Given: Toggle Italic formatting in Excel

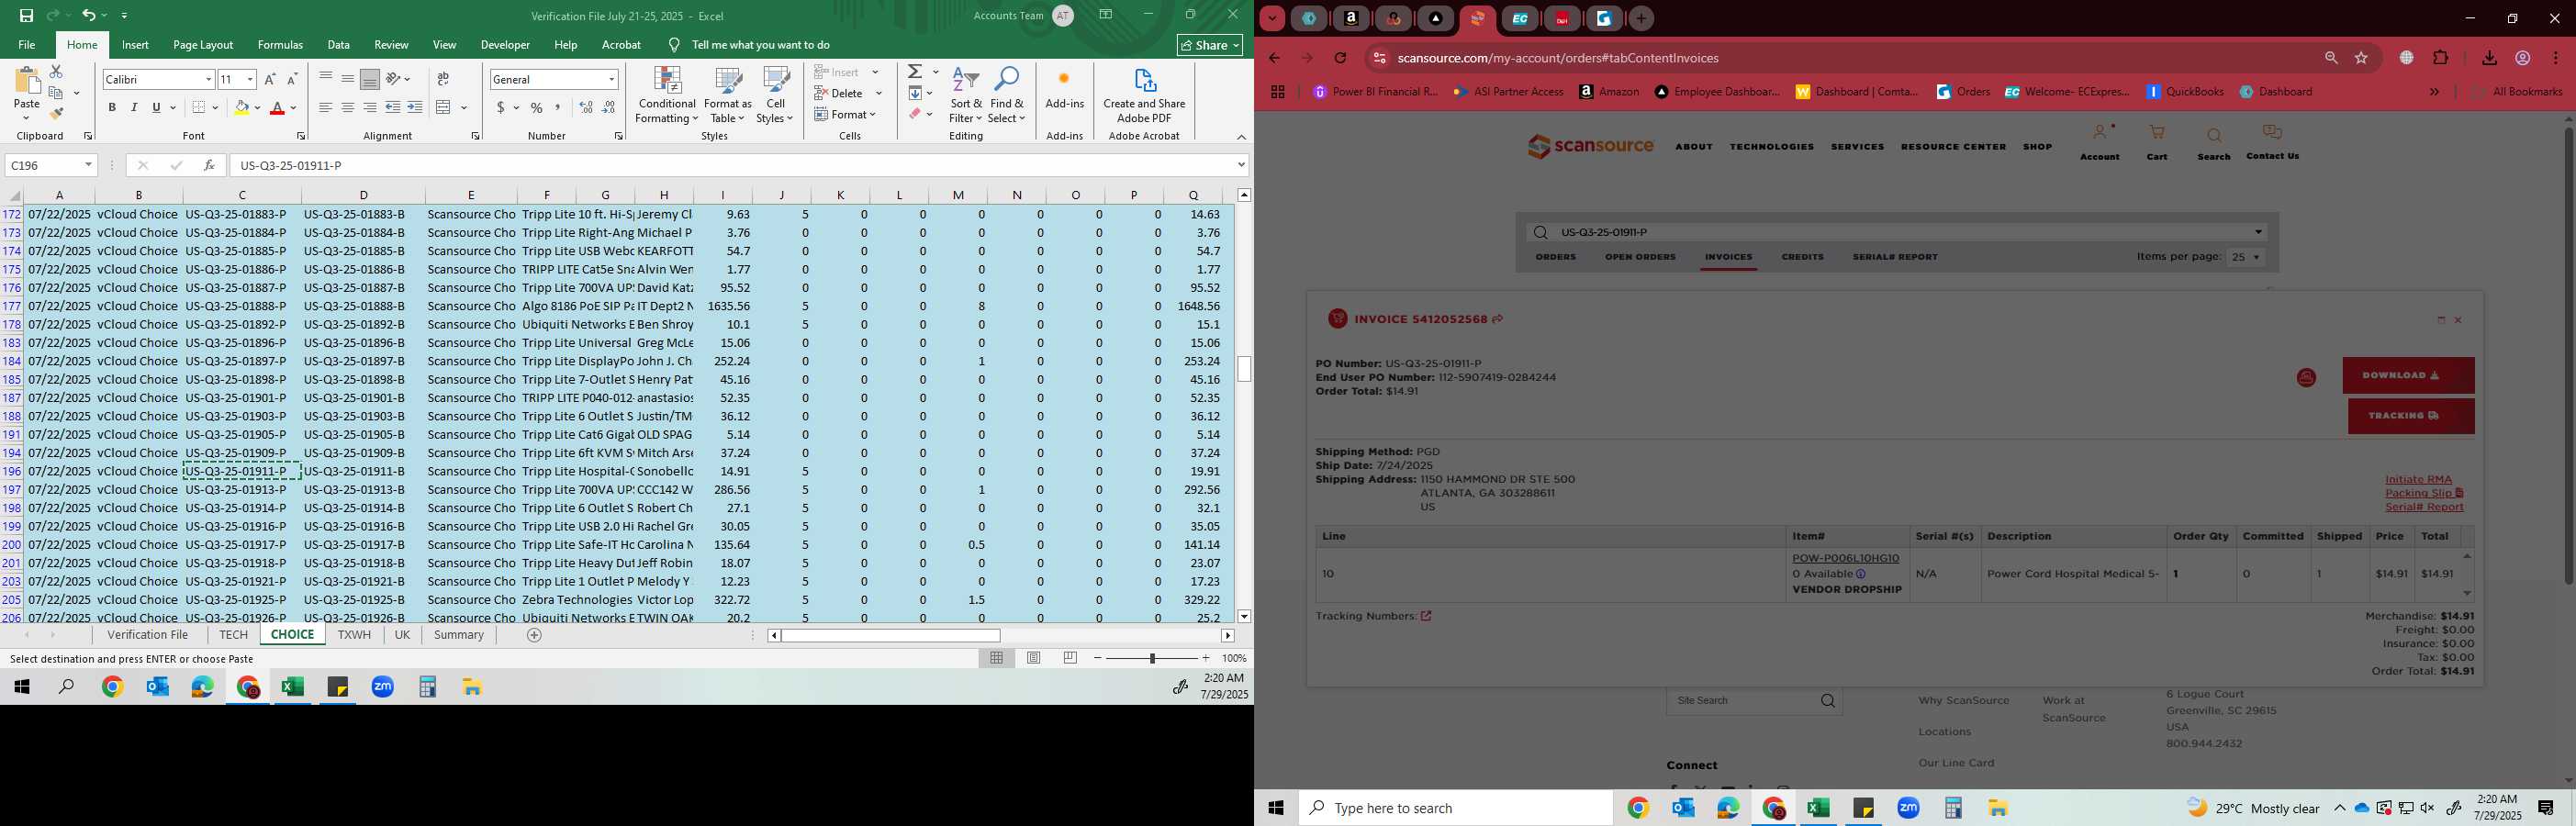Looking at the screenshot, I should point(134,107).
